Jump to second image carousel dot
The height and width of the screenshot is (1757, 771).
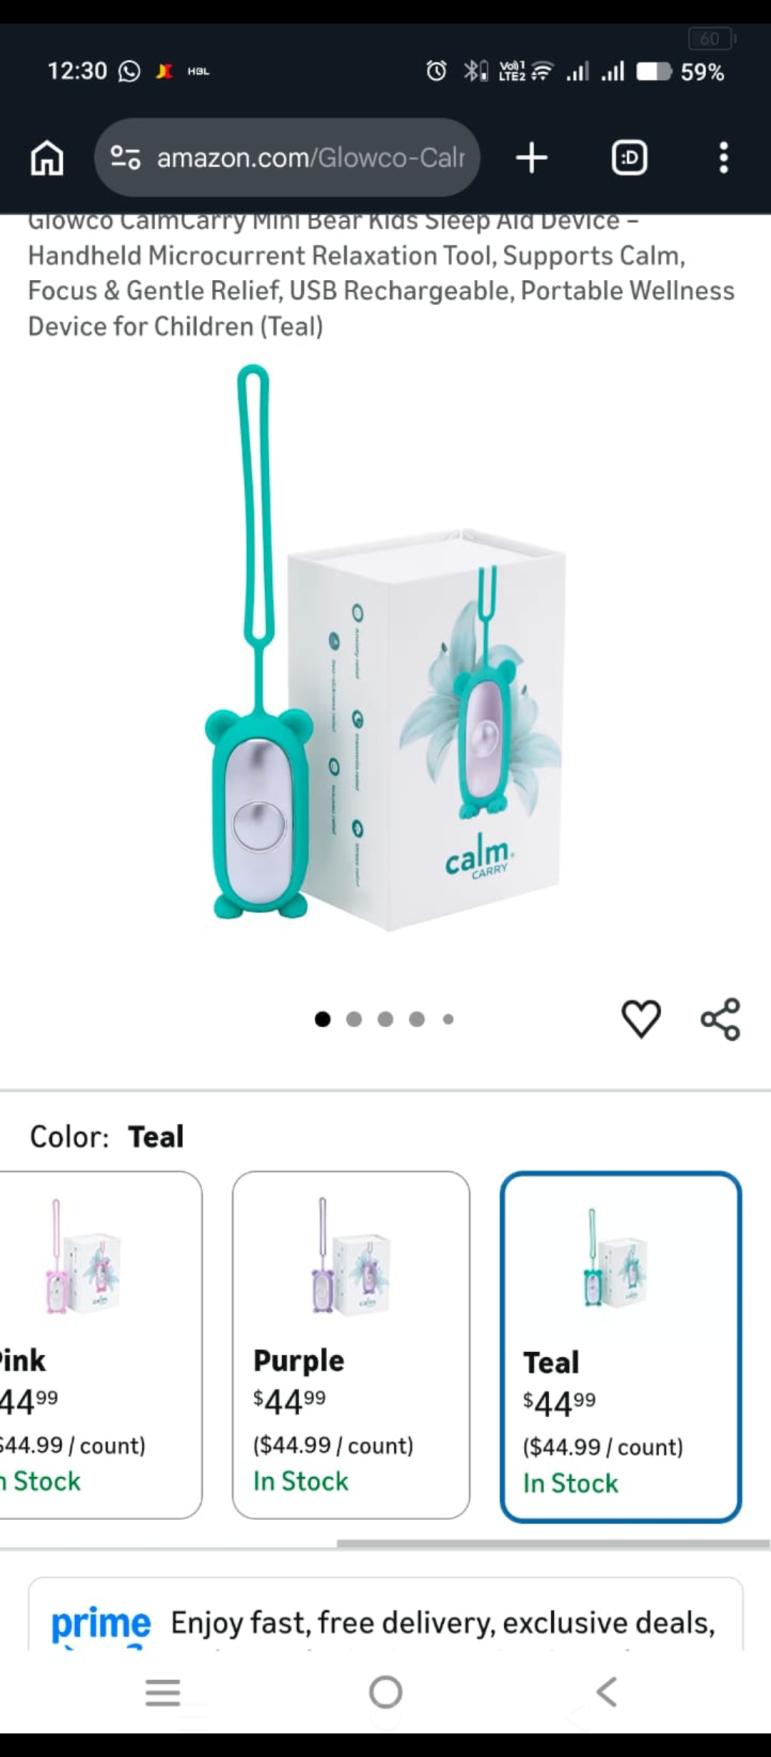(x=354, y=1019)
